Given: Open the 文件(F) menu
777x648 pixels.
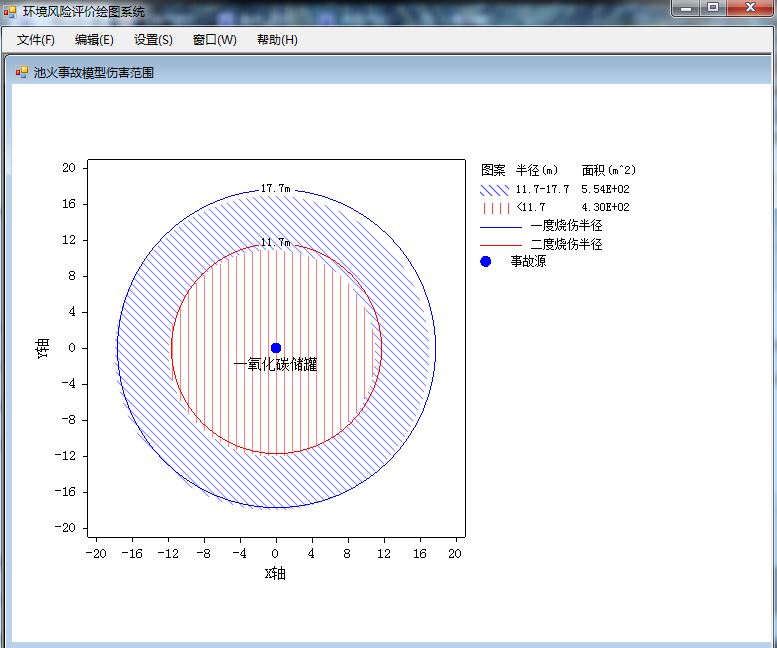Looking at the screenshot, I should pos(36,40).
